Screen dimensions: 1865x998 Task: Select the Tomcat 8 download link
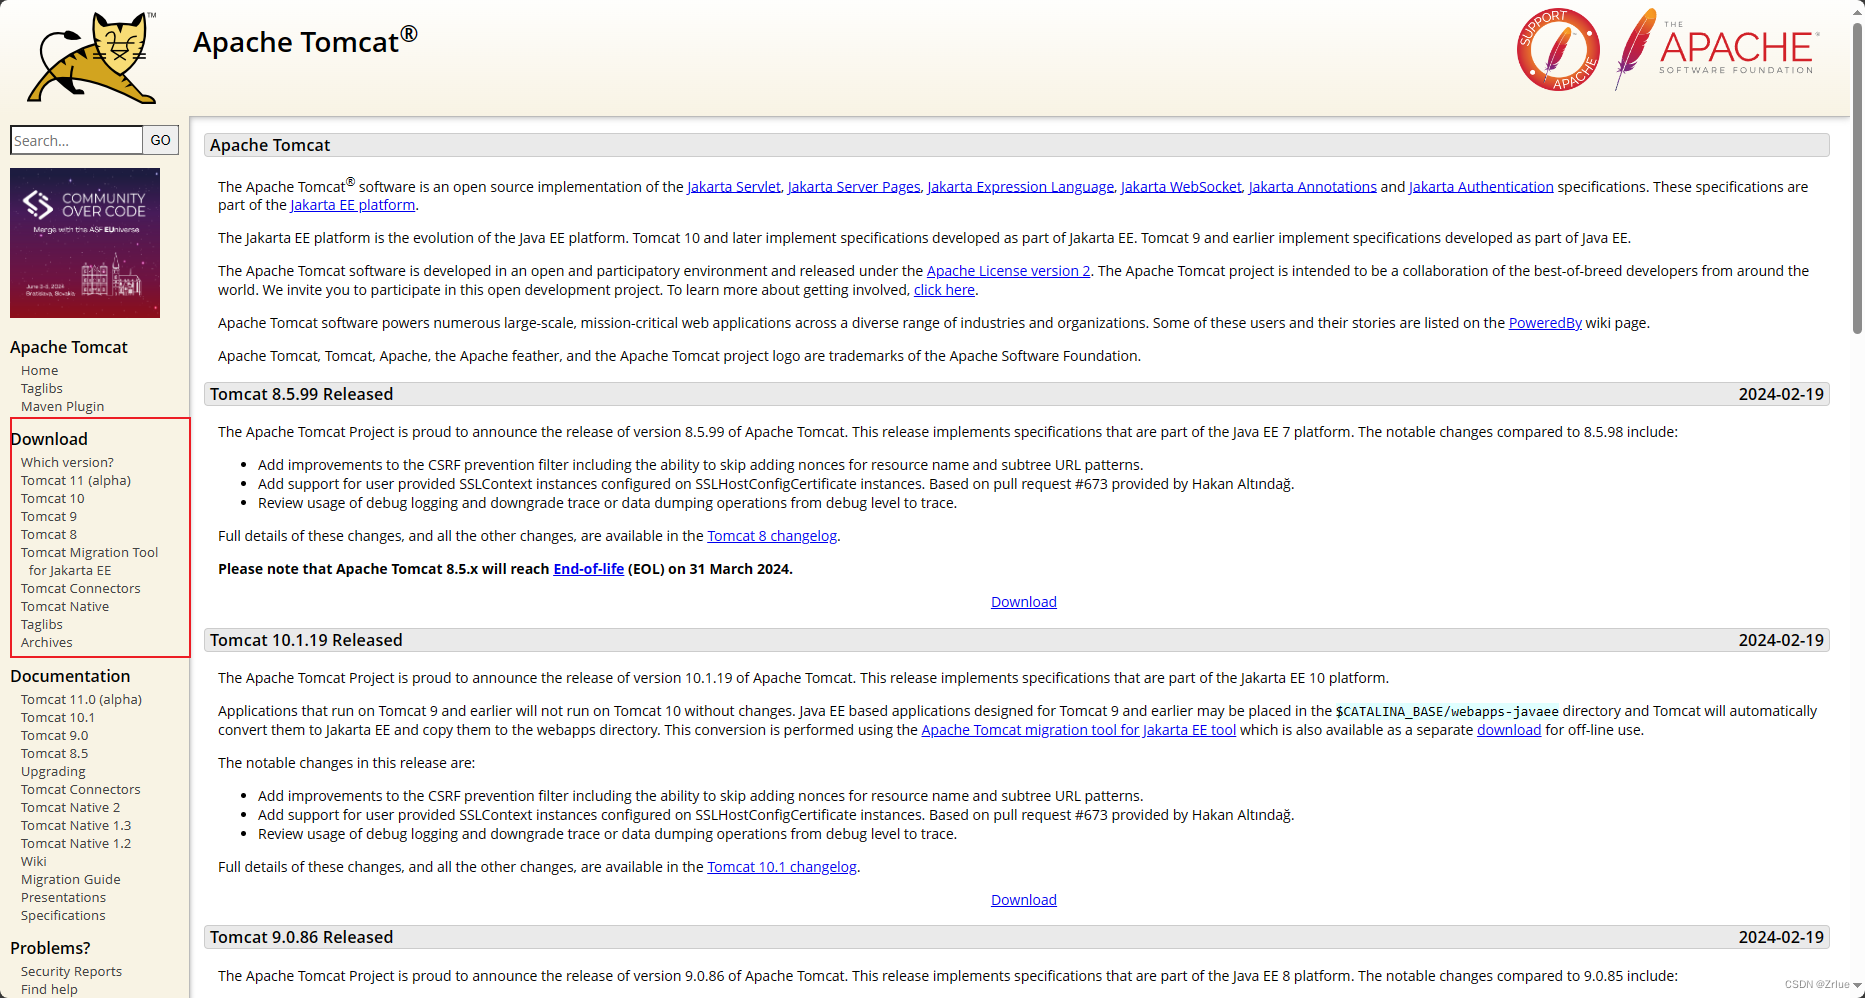point(49,535)
